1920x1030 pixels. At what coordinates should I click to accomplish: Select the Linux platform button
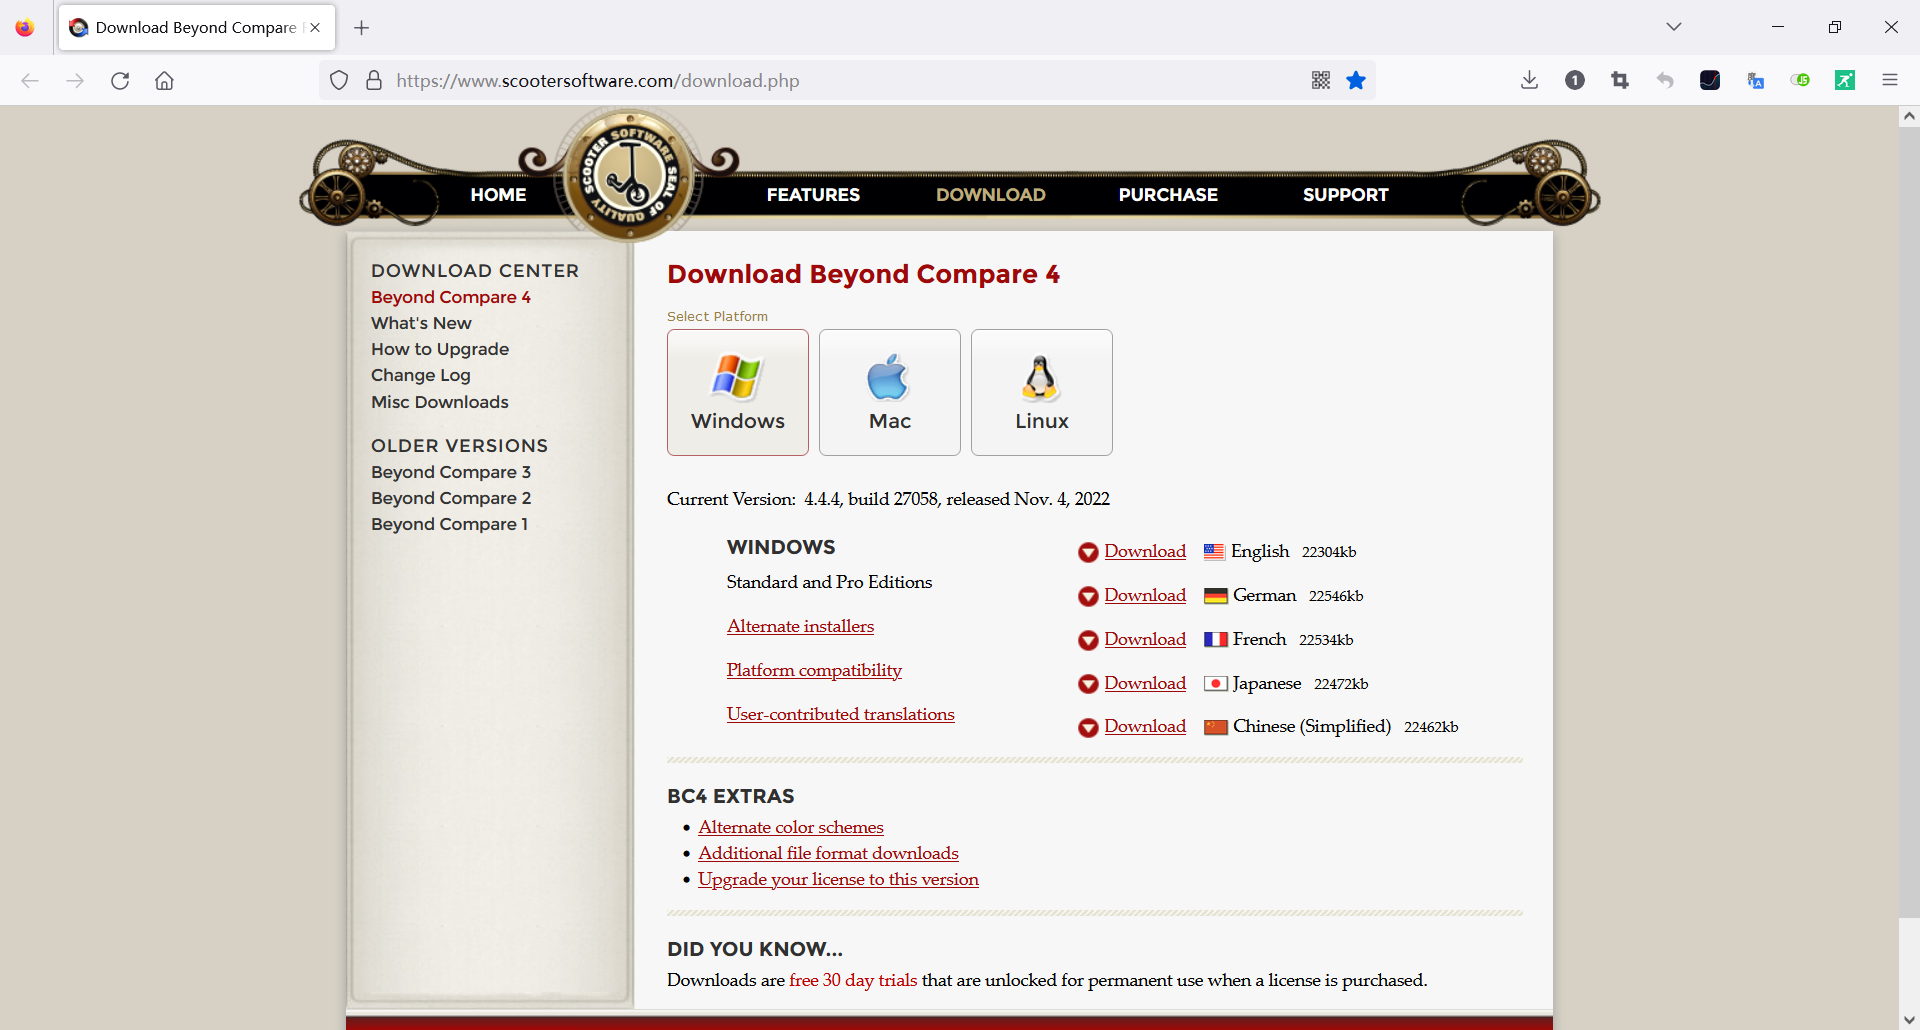(1042, 392)
